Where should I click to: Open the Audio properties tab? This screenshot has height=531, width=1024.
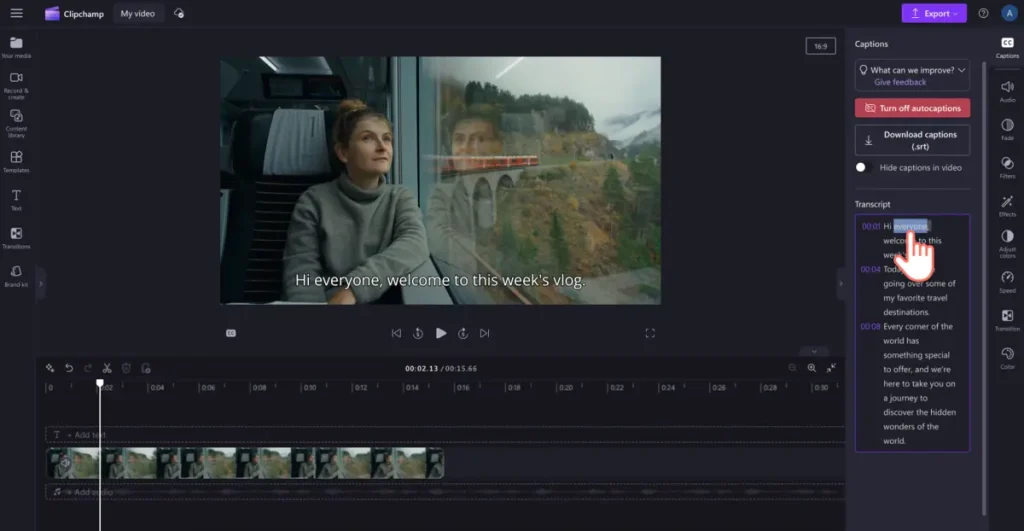pos(1007,91)
